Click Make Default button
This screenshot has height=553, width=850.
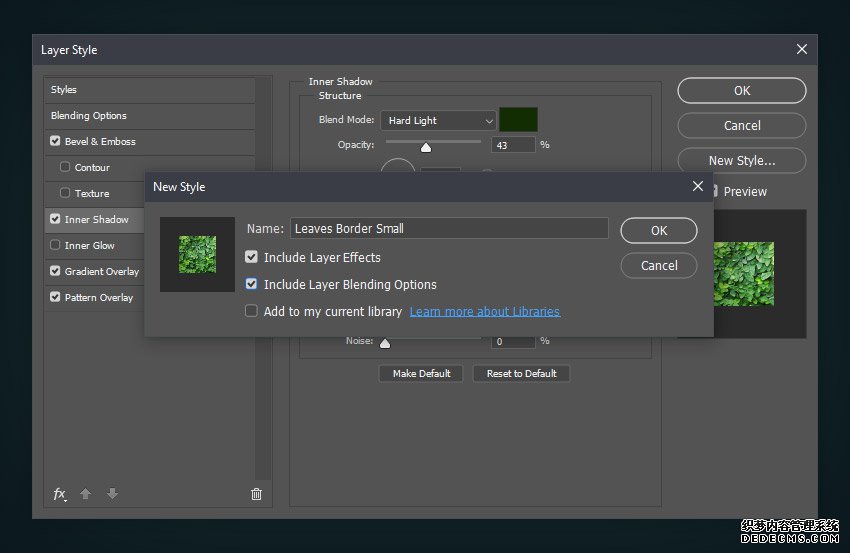[421, 374]
